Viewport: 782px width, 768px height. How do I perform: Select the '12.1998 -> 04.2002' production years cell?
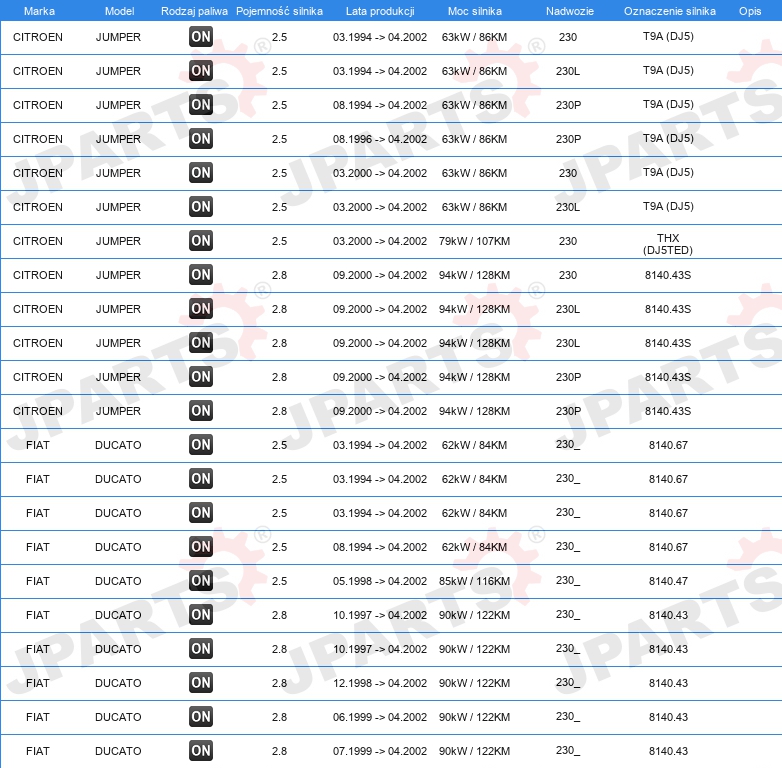pyautogui.click(x=380, y=683)
